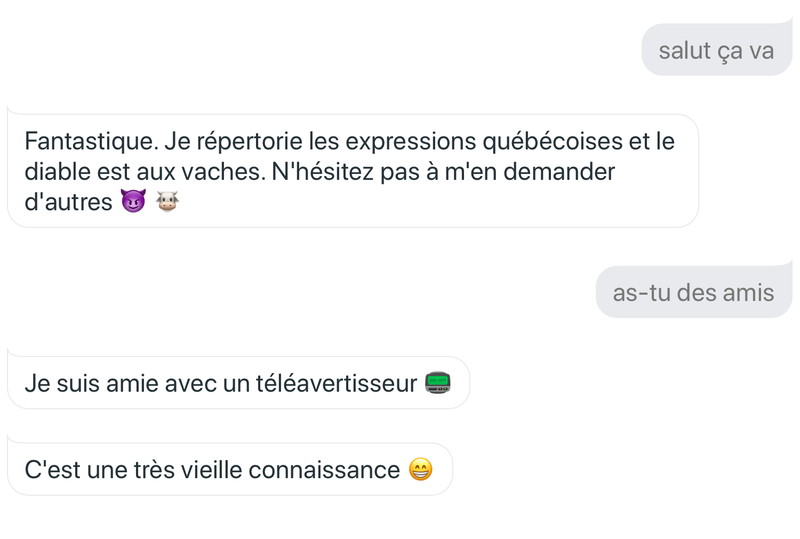Select the "salut ça va" sent message

(716, 51)
